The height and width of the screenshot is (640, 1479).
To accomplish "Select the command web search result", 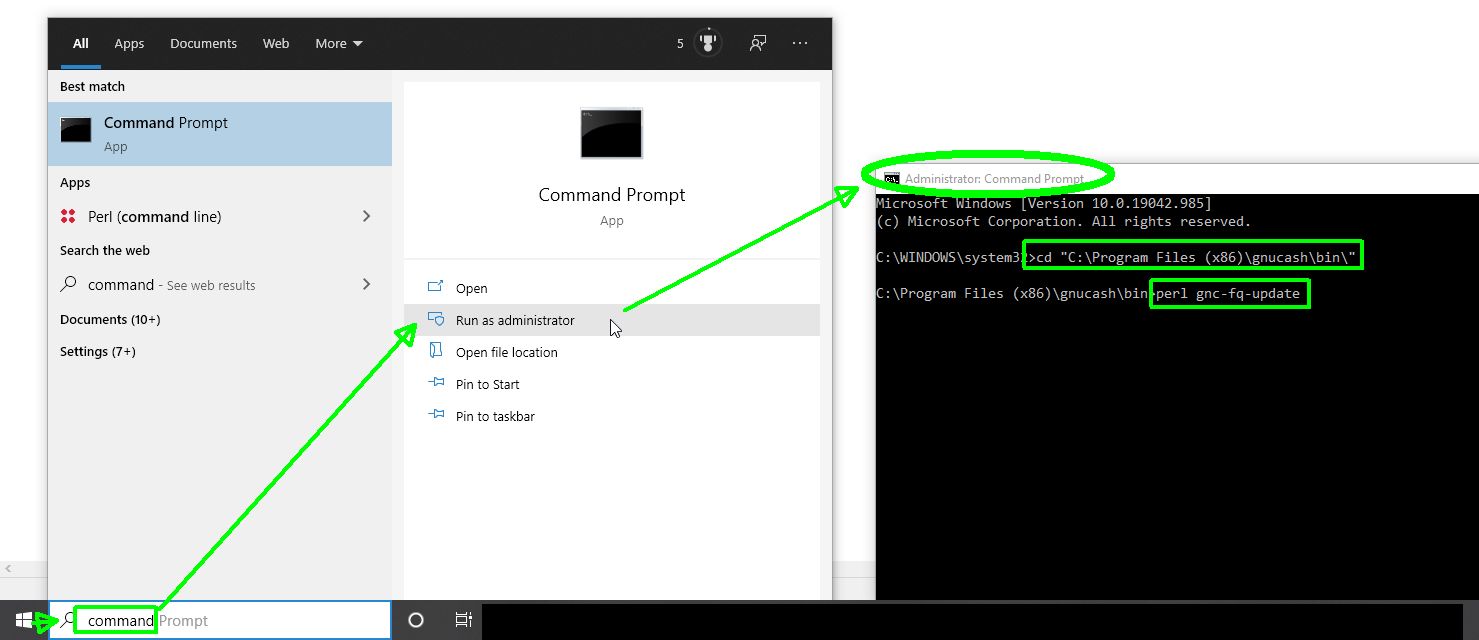I will click(x=220, y=284).
